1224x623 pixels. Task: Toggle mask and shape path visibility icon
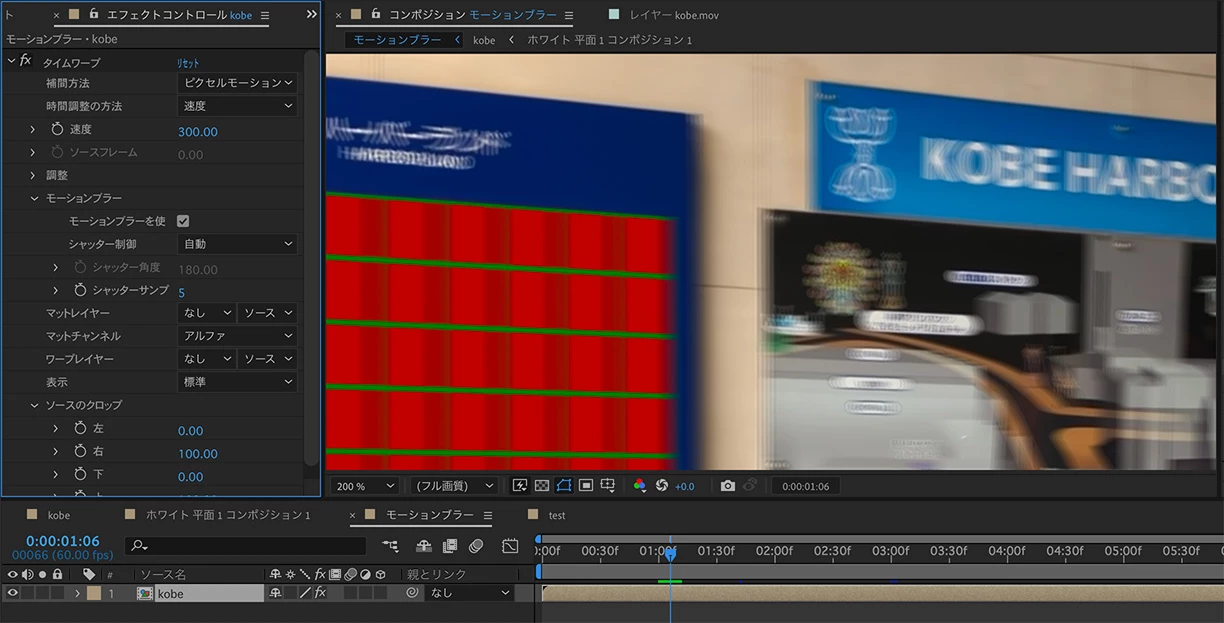click(563, 486)
